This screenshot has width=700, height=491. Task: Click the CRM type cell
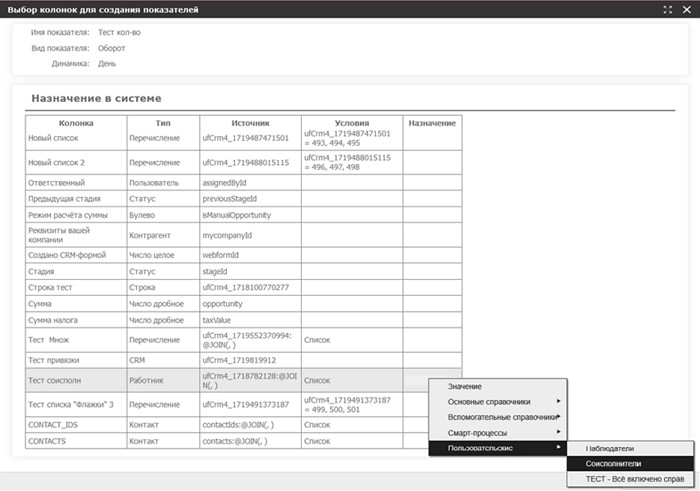[163, 360]
